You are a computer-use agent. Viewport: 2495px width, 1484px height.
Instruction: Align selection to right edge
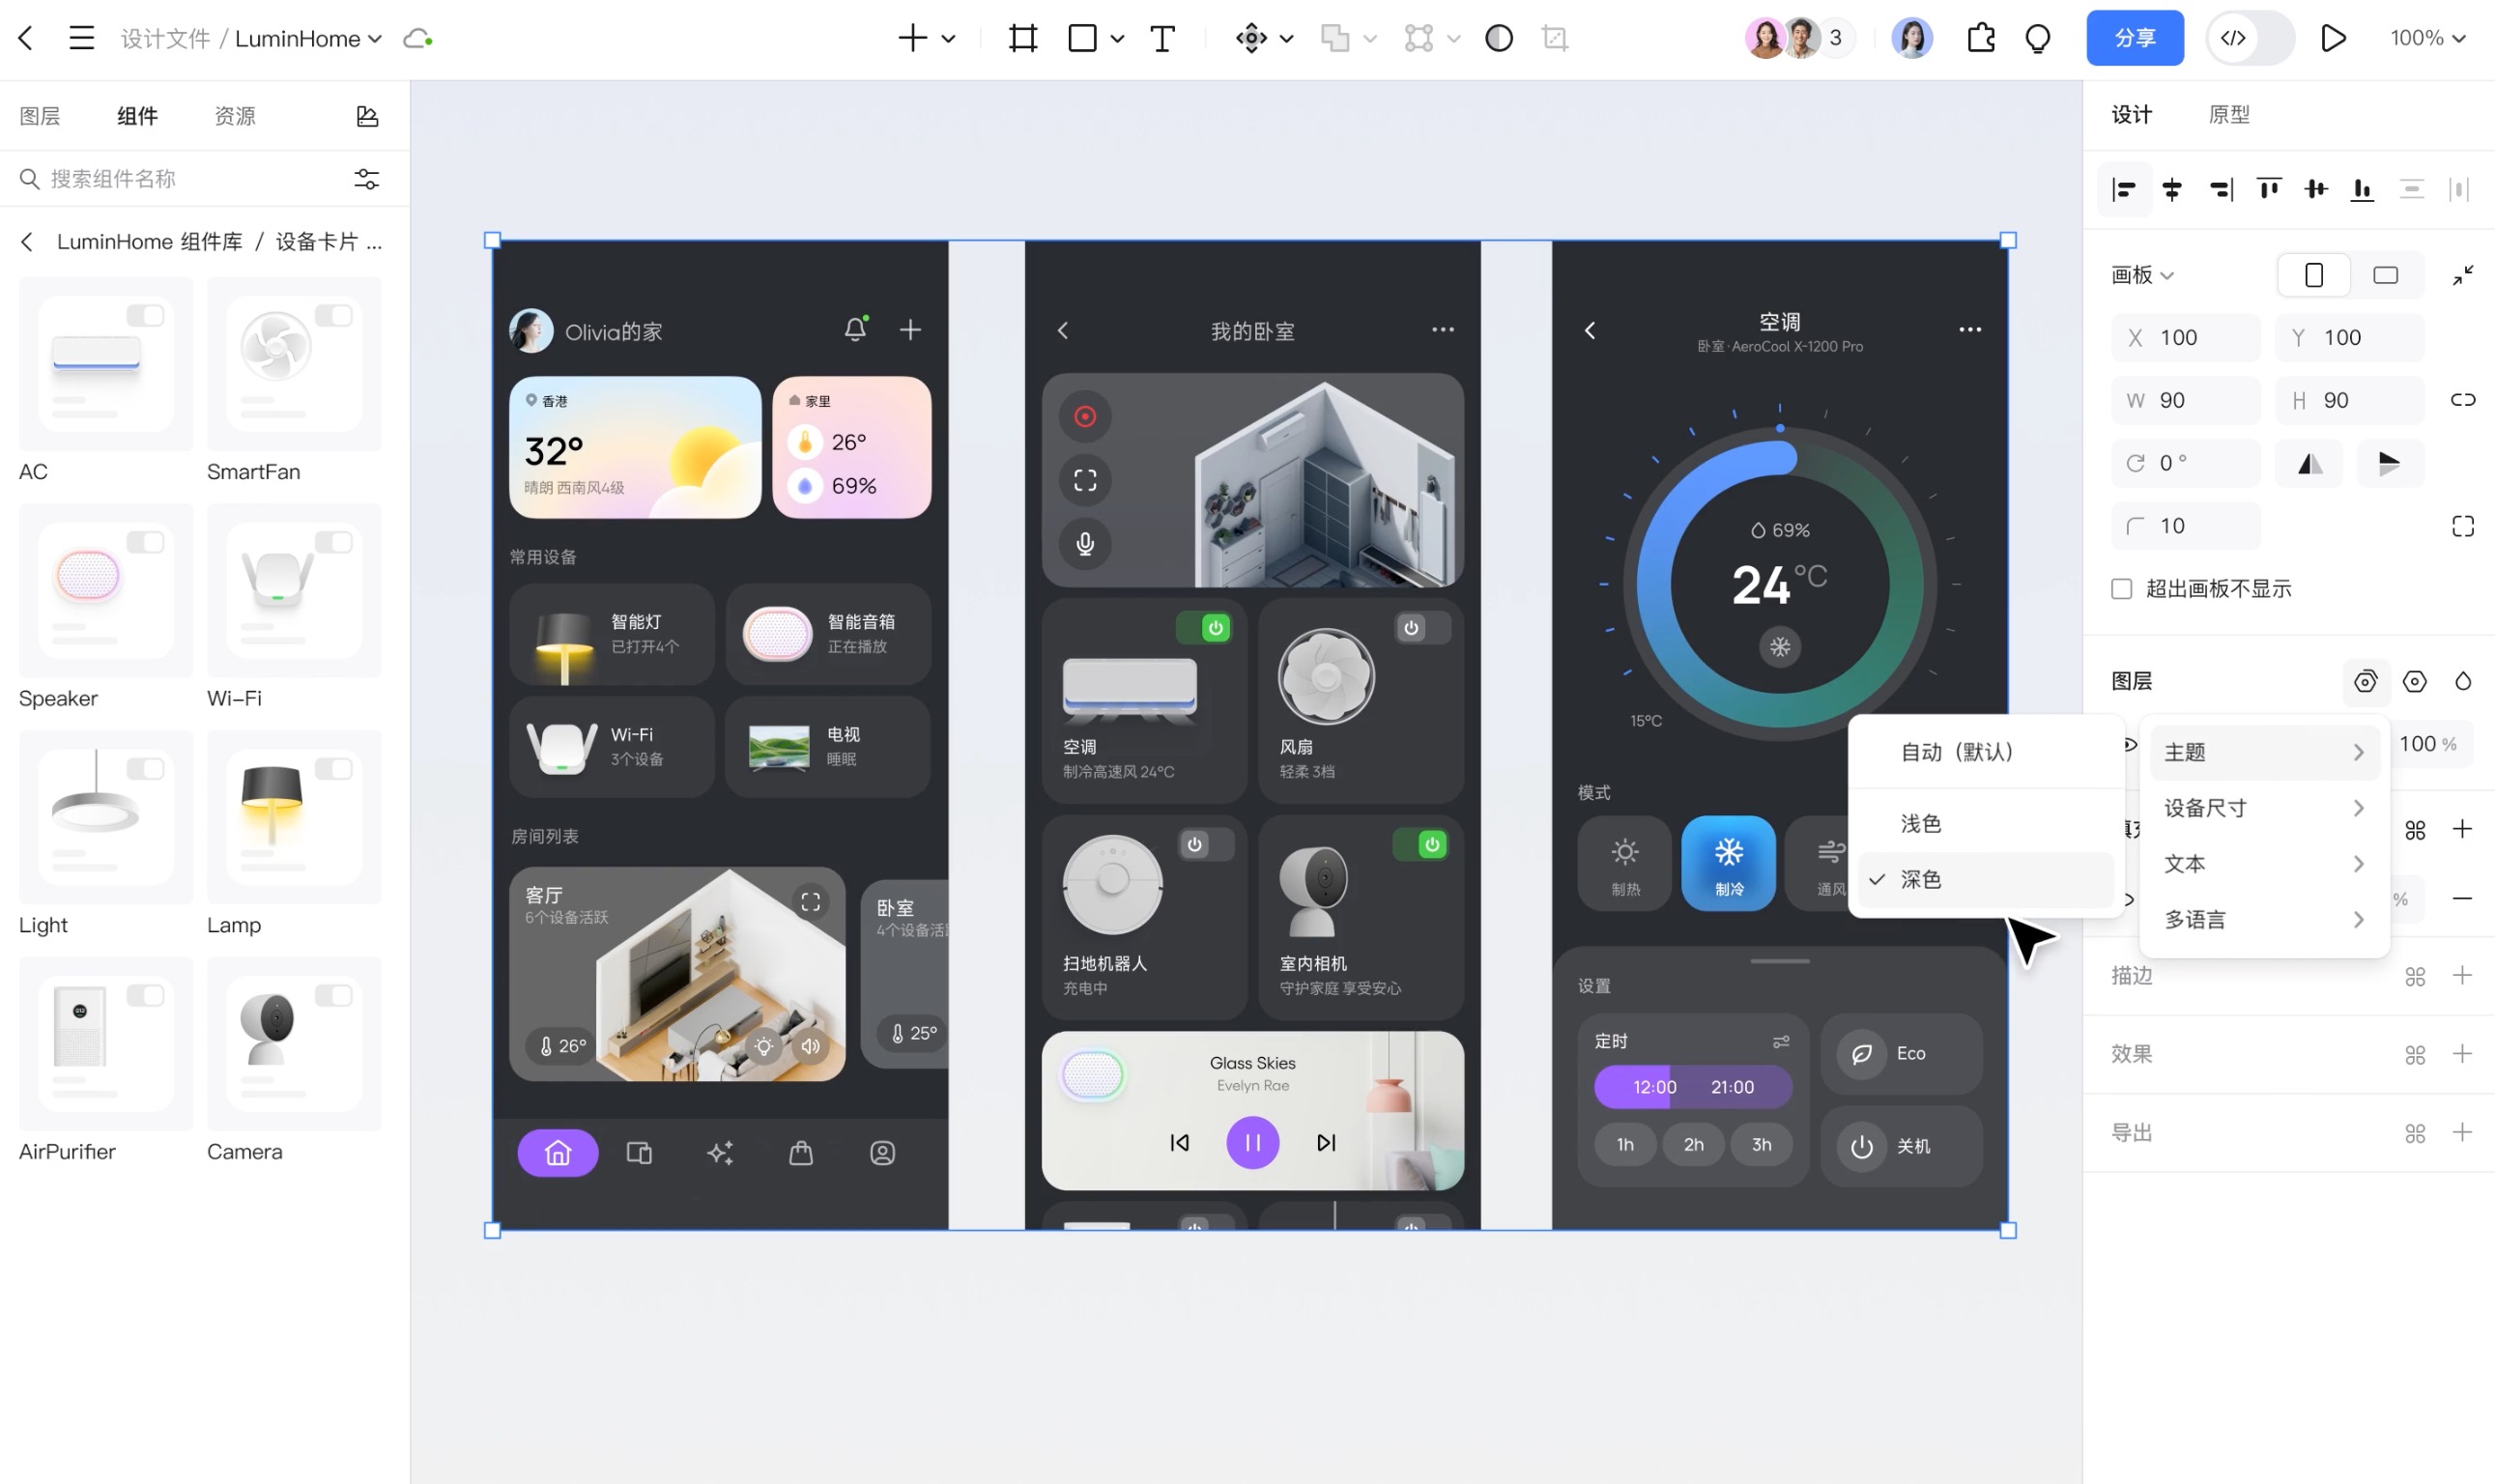[x=2220, y=189]
